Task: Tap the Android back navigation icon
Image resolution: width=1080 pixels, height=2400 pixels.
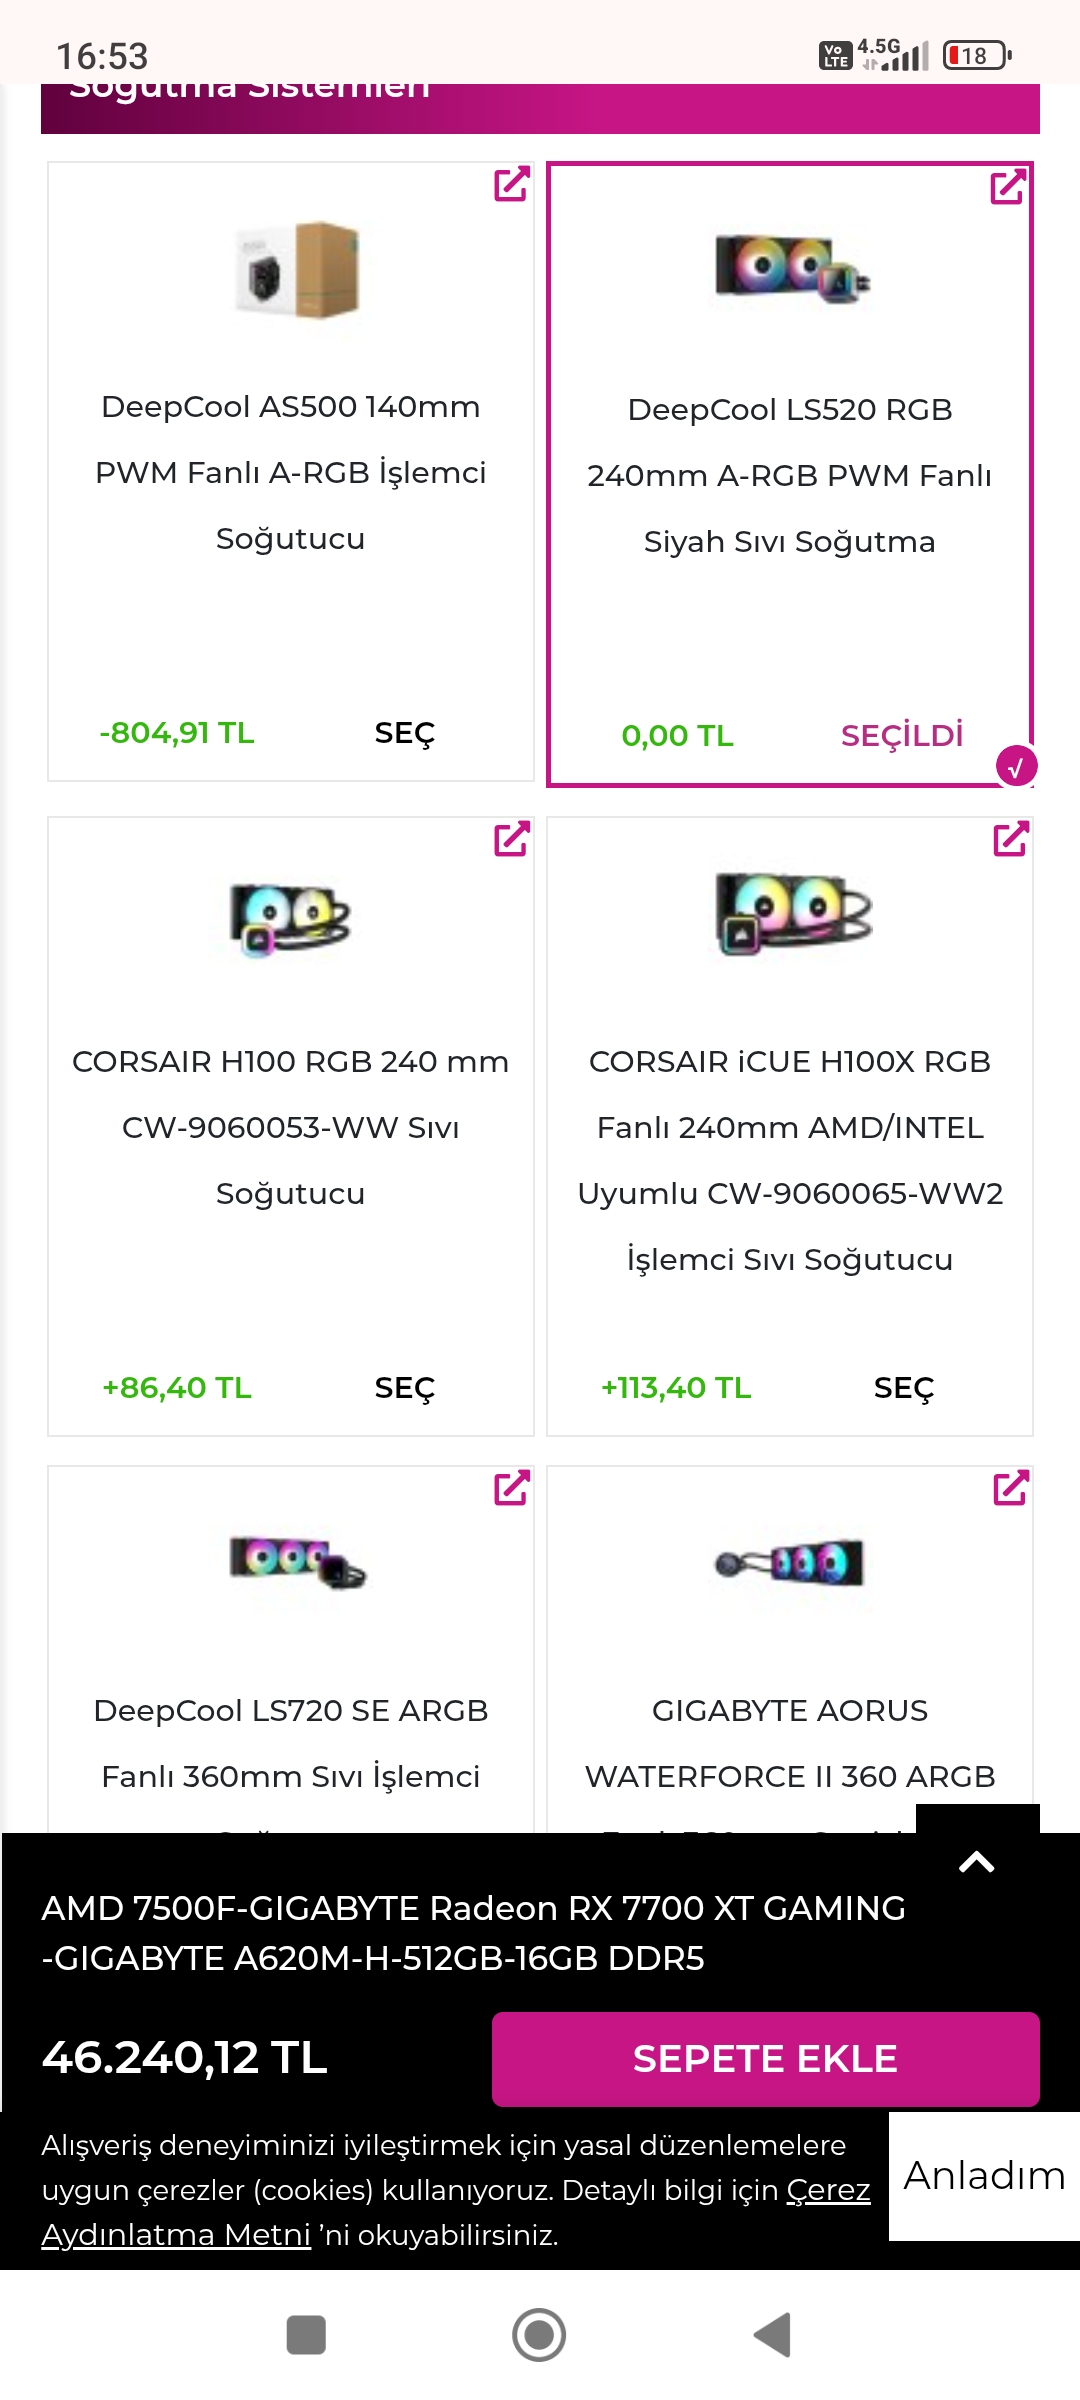Action: click(772, 2335)
